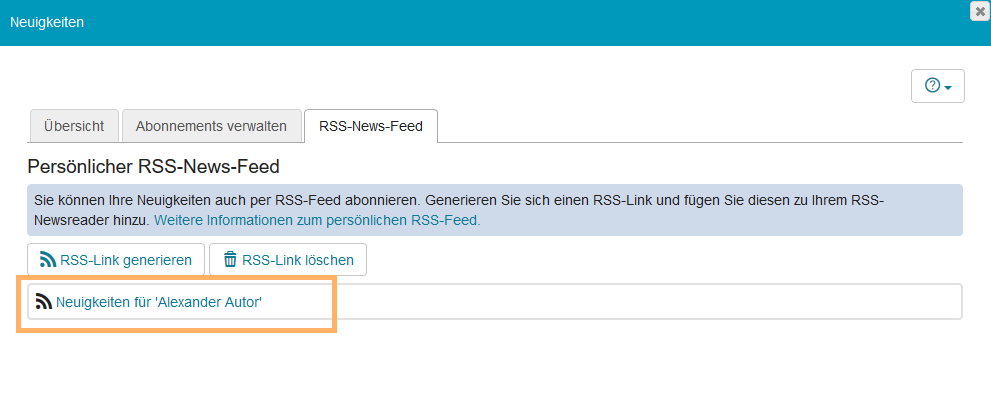Open Weitere Informationen zum persönlichen RSS-Feed link
Image resolution: width=991 pixels, height=394 pixels.
(317, 221)
